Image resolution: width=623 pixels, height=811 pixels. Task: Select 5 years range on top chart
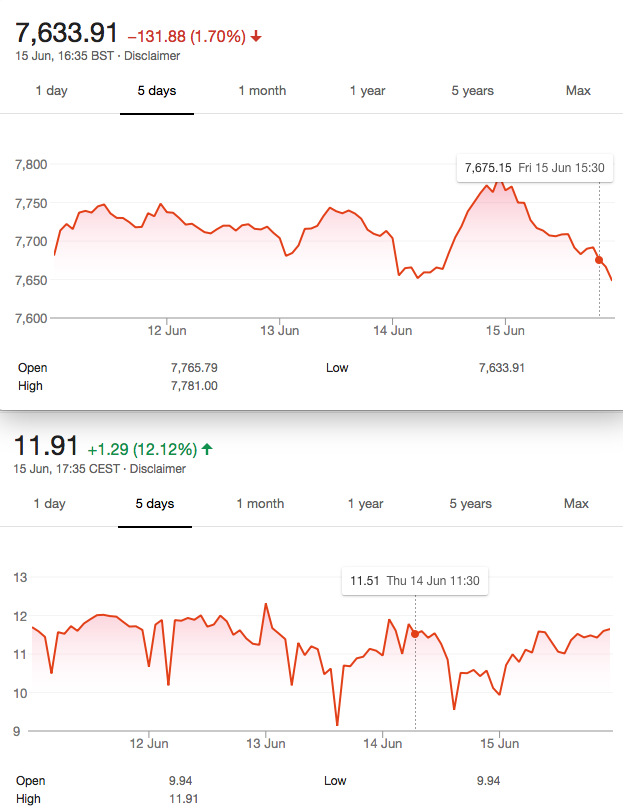(472, 91)
